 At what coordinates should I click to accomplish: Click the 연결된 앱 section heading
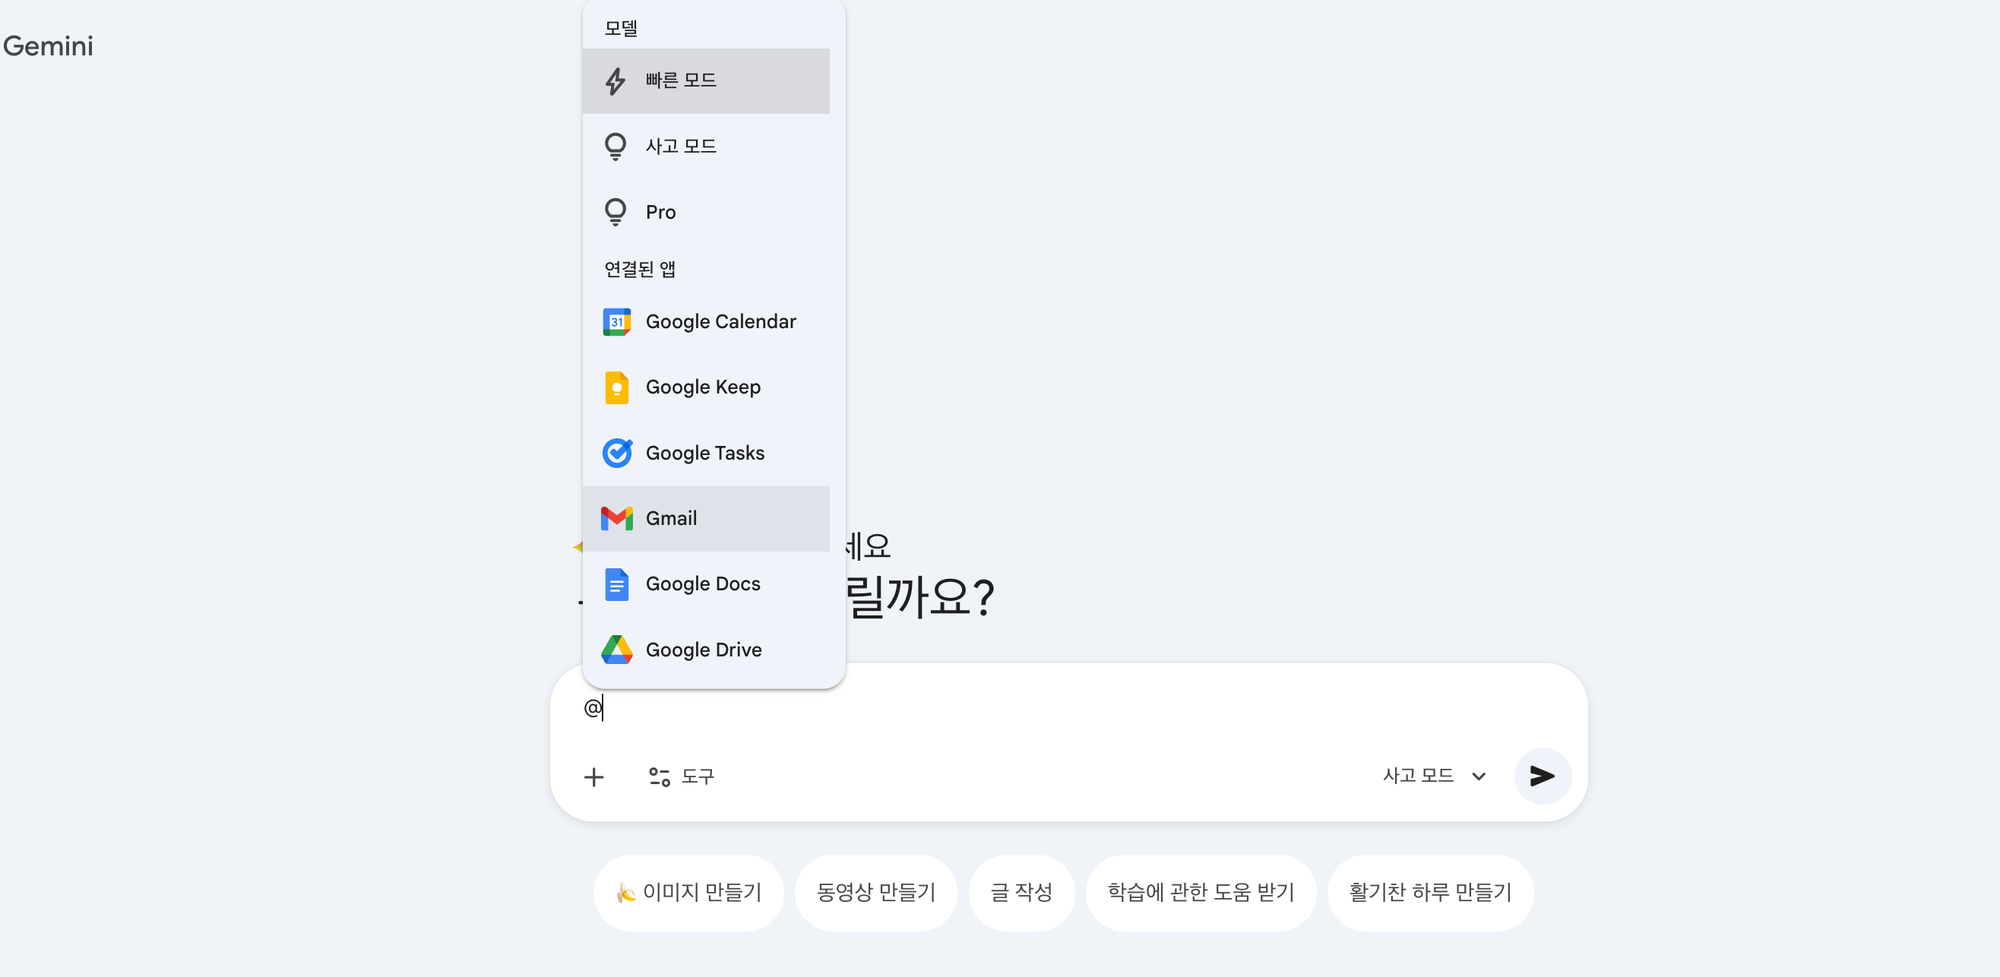(x=640, y=269)
